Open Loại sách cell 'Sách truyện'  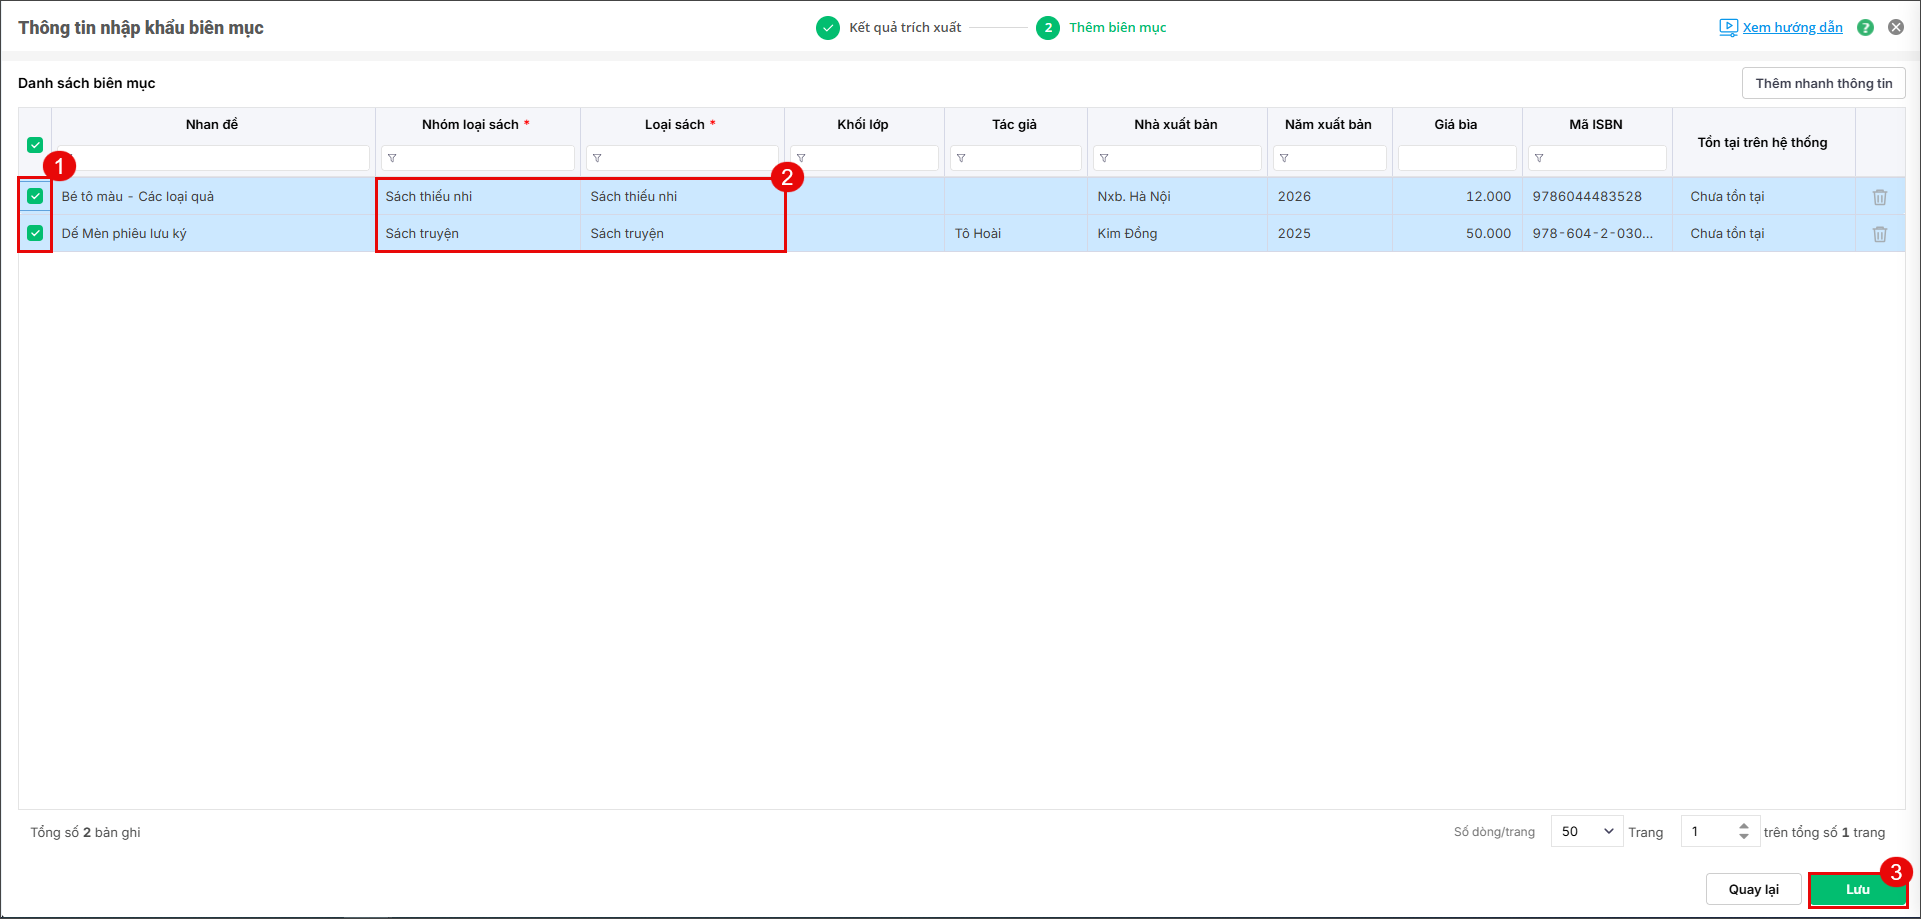(682, 233)
